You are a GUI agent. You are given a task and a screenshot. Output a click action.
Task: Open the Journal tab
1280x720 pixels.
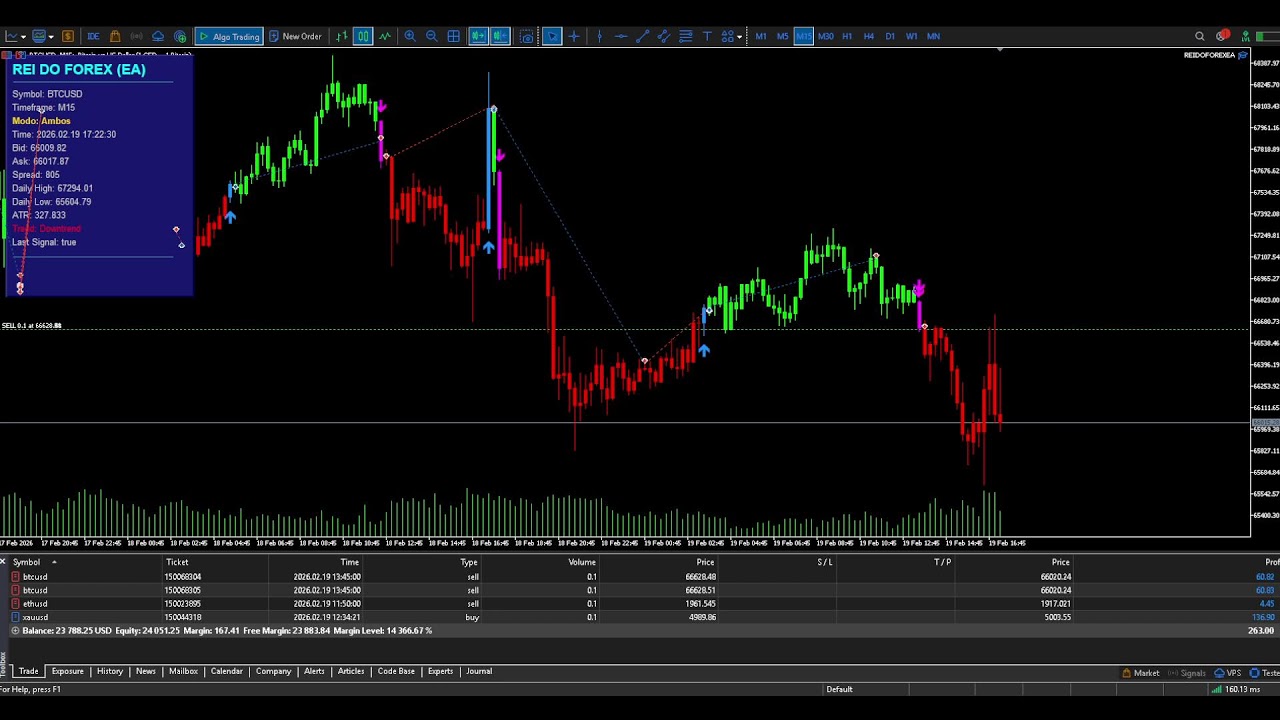(479, 671)
